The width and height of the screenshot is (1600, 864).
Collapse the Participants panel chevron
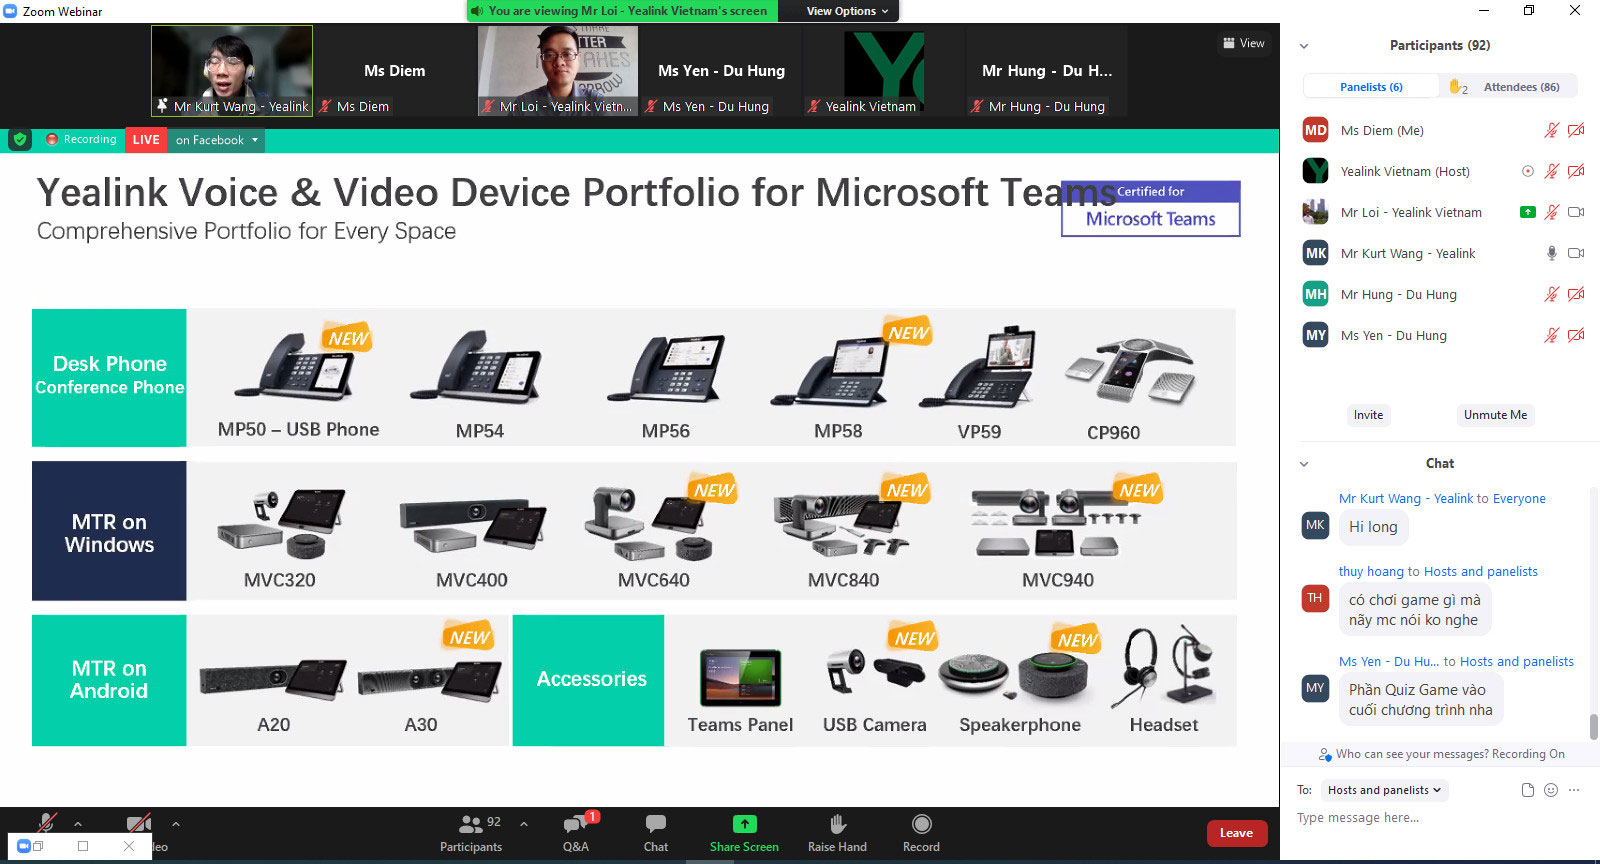pos(1304,46)
